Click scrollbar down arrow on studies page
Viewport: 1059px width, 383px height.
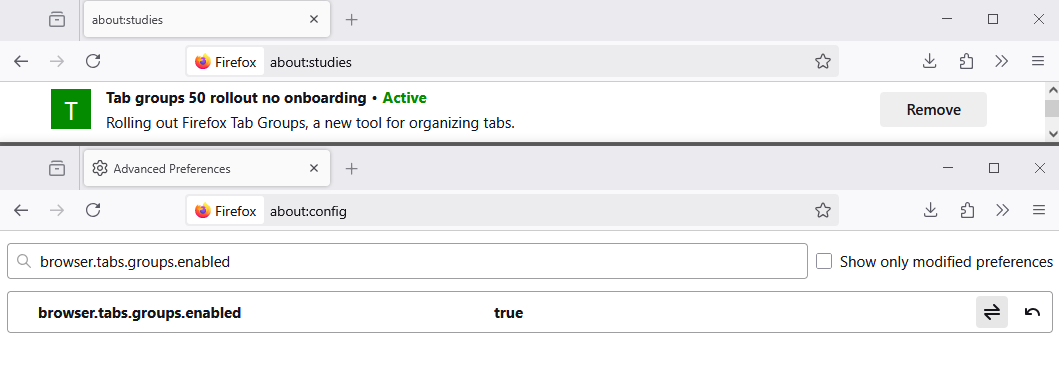click(x=1052, y=134)
